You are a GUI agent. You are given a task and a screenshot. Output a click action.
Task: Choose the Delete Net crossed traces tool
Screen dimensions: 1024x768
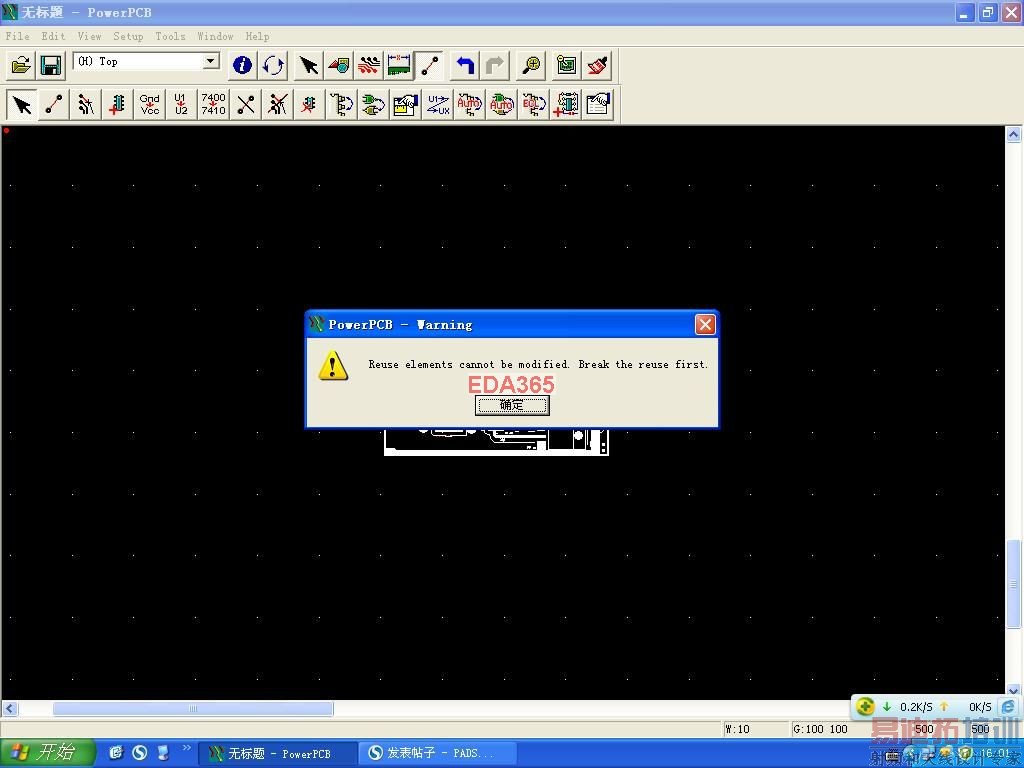278,104
